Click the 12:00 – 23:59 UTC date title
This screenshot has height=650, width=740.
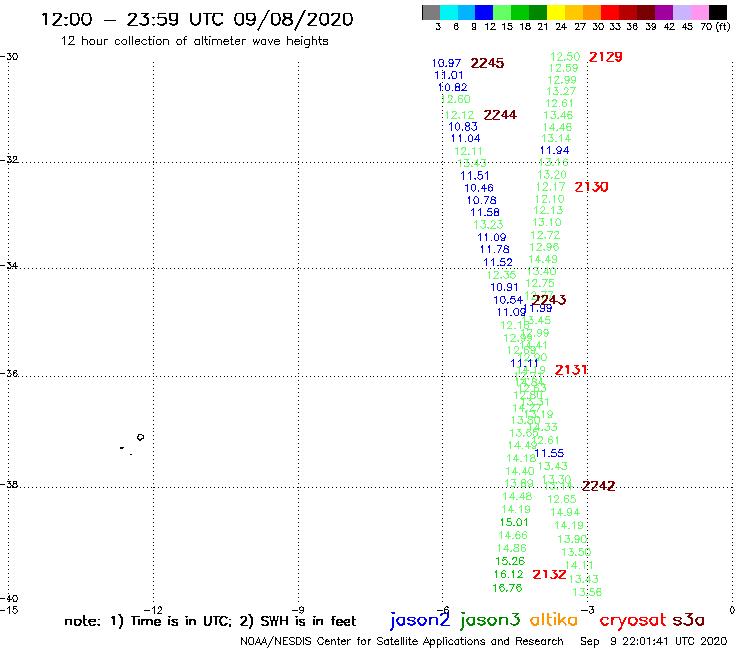click(197, 19)
